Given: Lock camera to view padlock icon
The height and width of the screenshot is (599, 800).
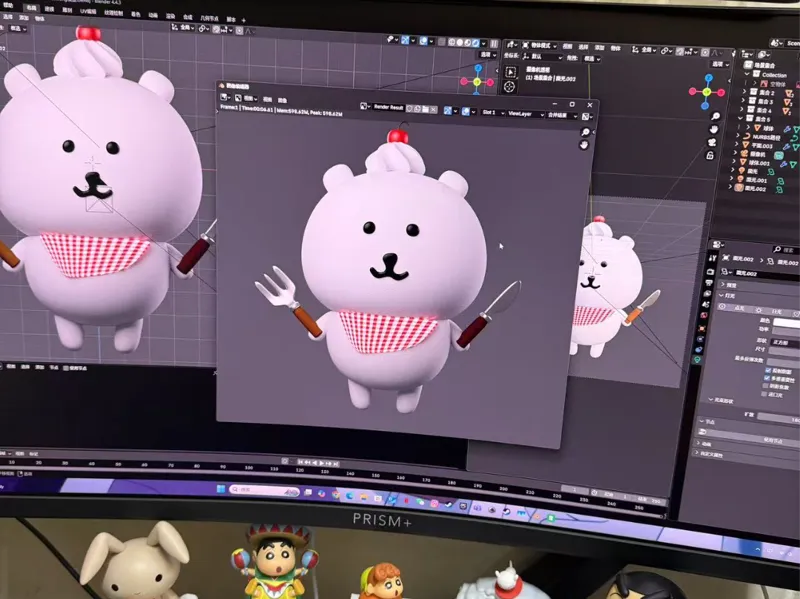Looking at the screenshot, I should click(x=710, y=155).
